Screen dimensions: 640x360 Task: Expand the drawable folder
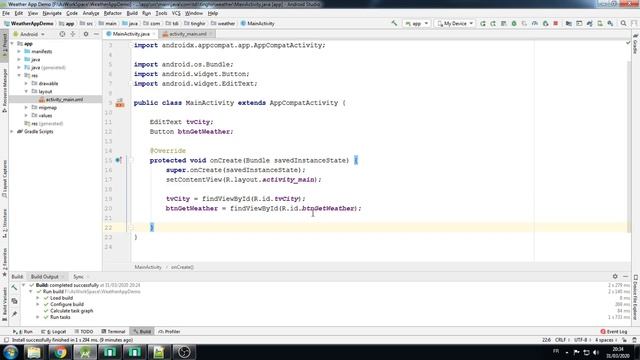coord(26,84)
